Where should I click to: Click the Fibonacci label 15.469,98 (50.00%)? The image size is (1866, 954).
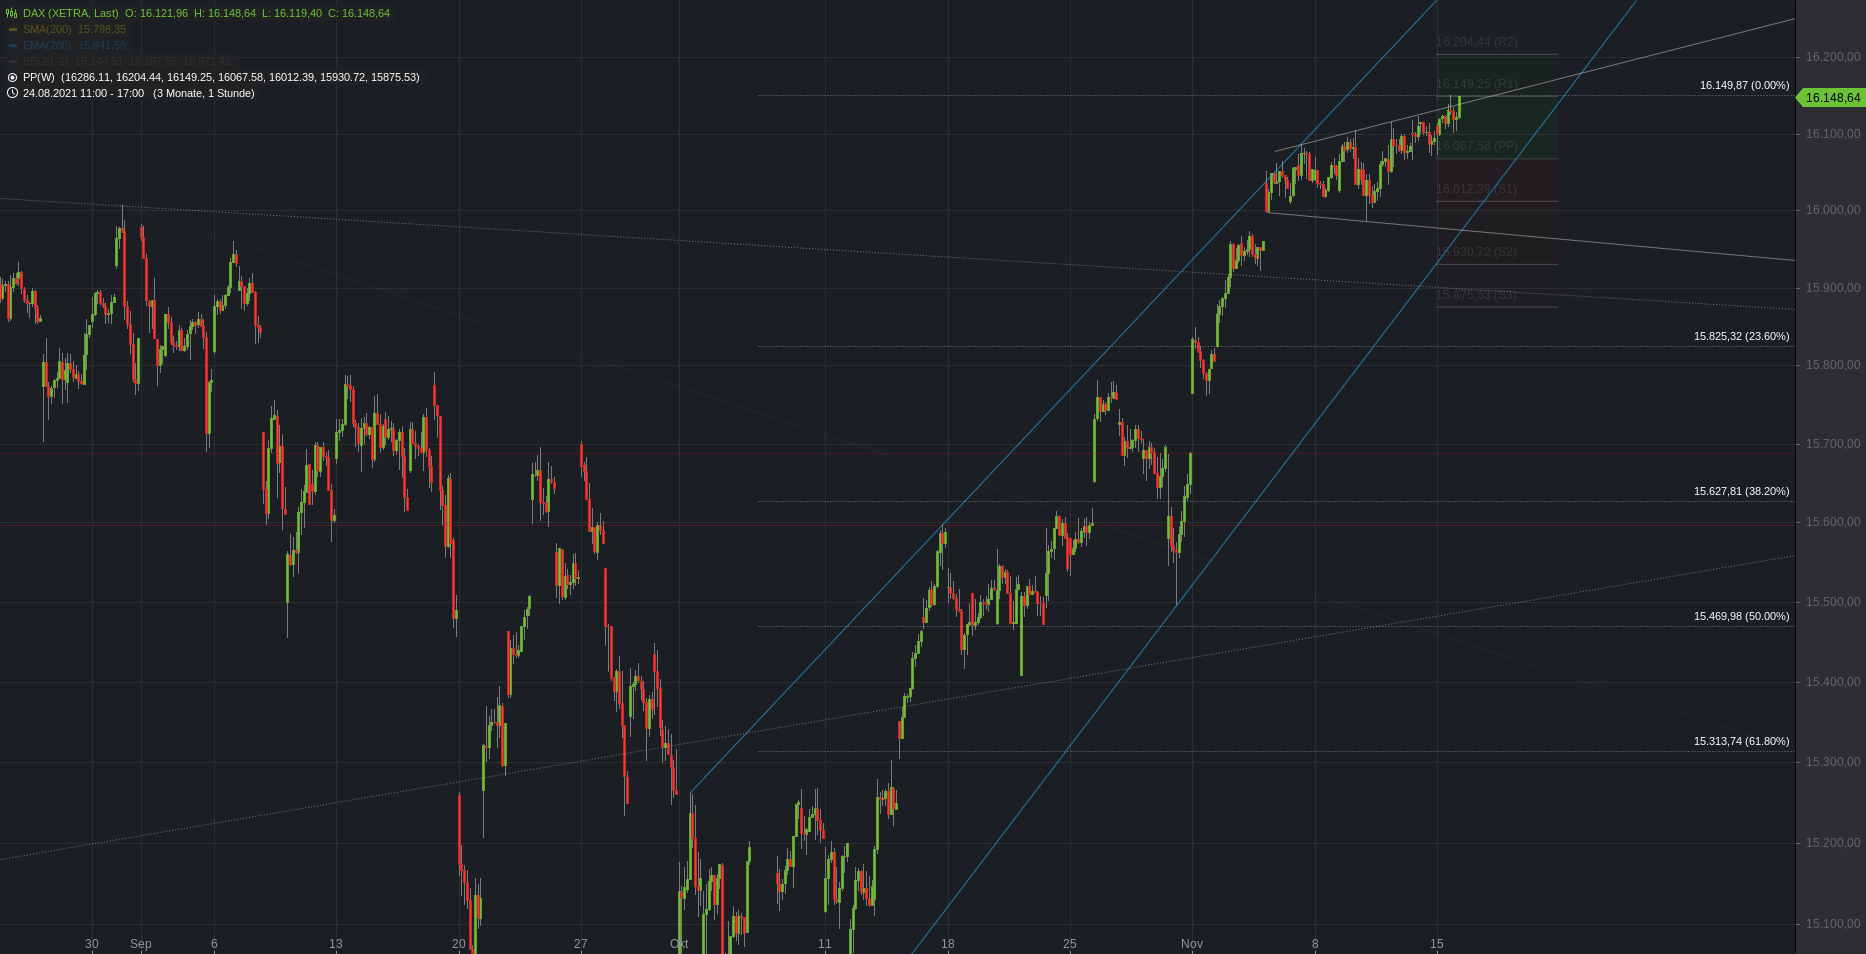coord(1741,616)
